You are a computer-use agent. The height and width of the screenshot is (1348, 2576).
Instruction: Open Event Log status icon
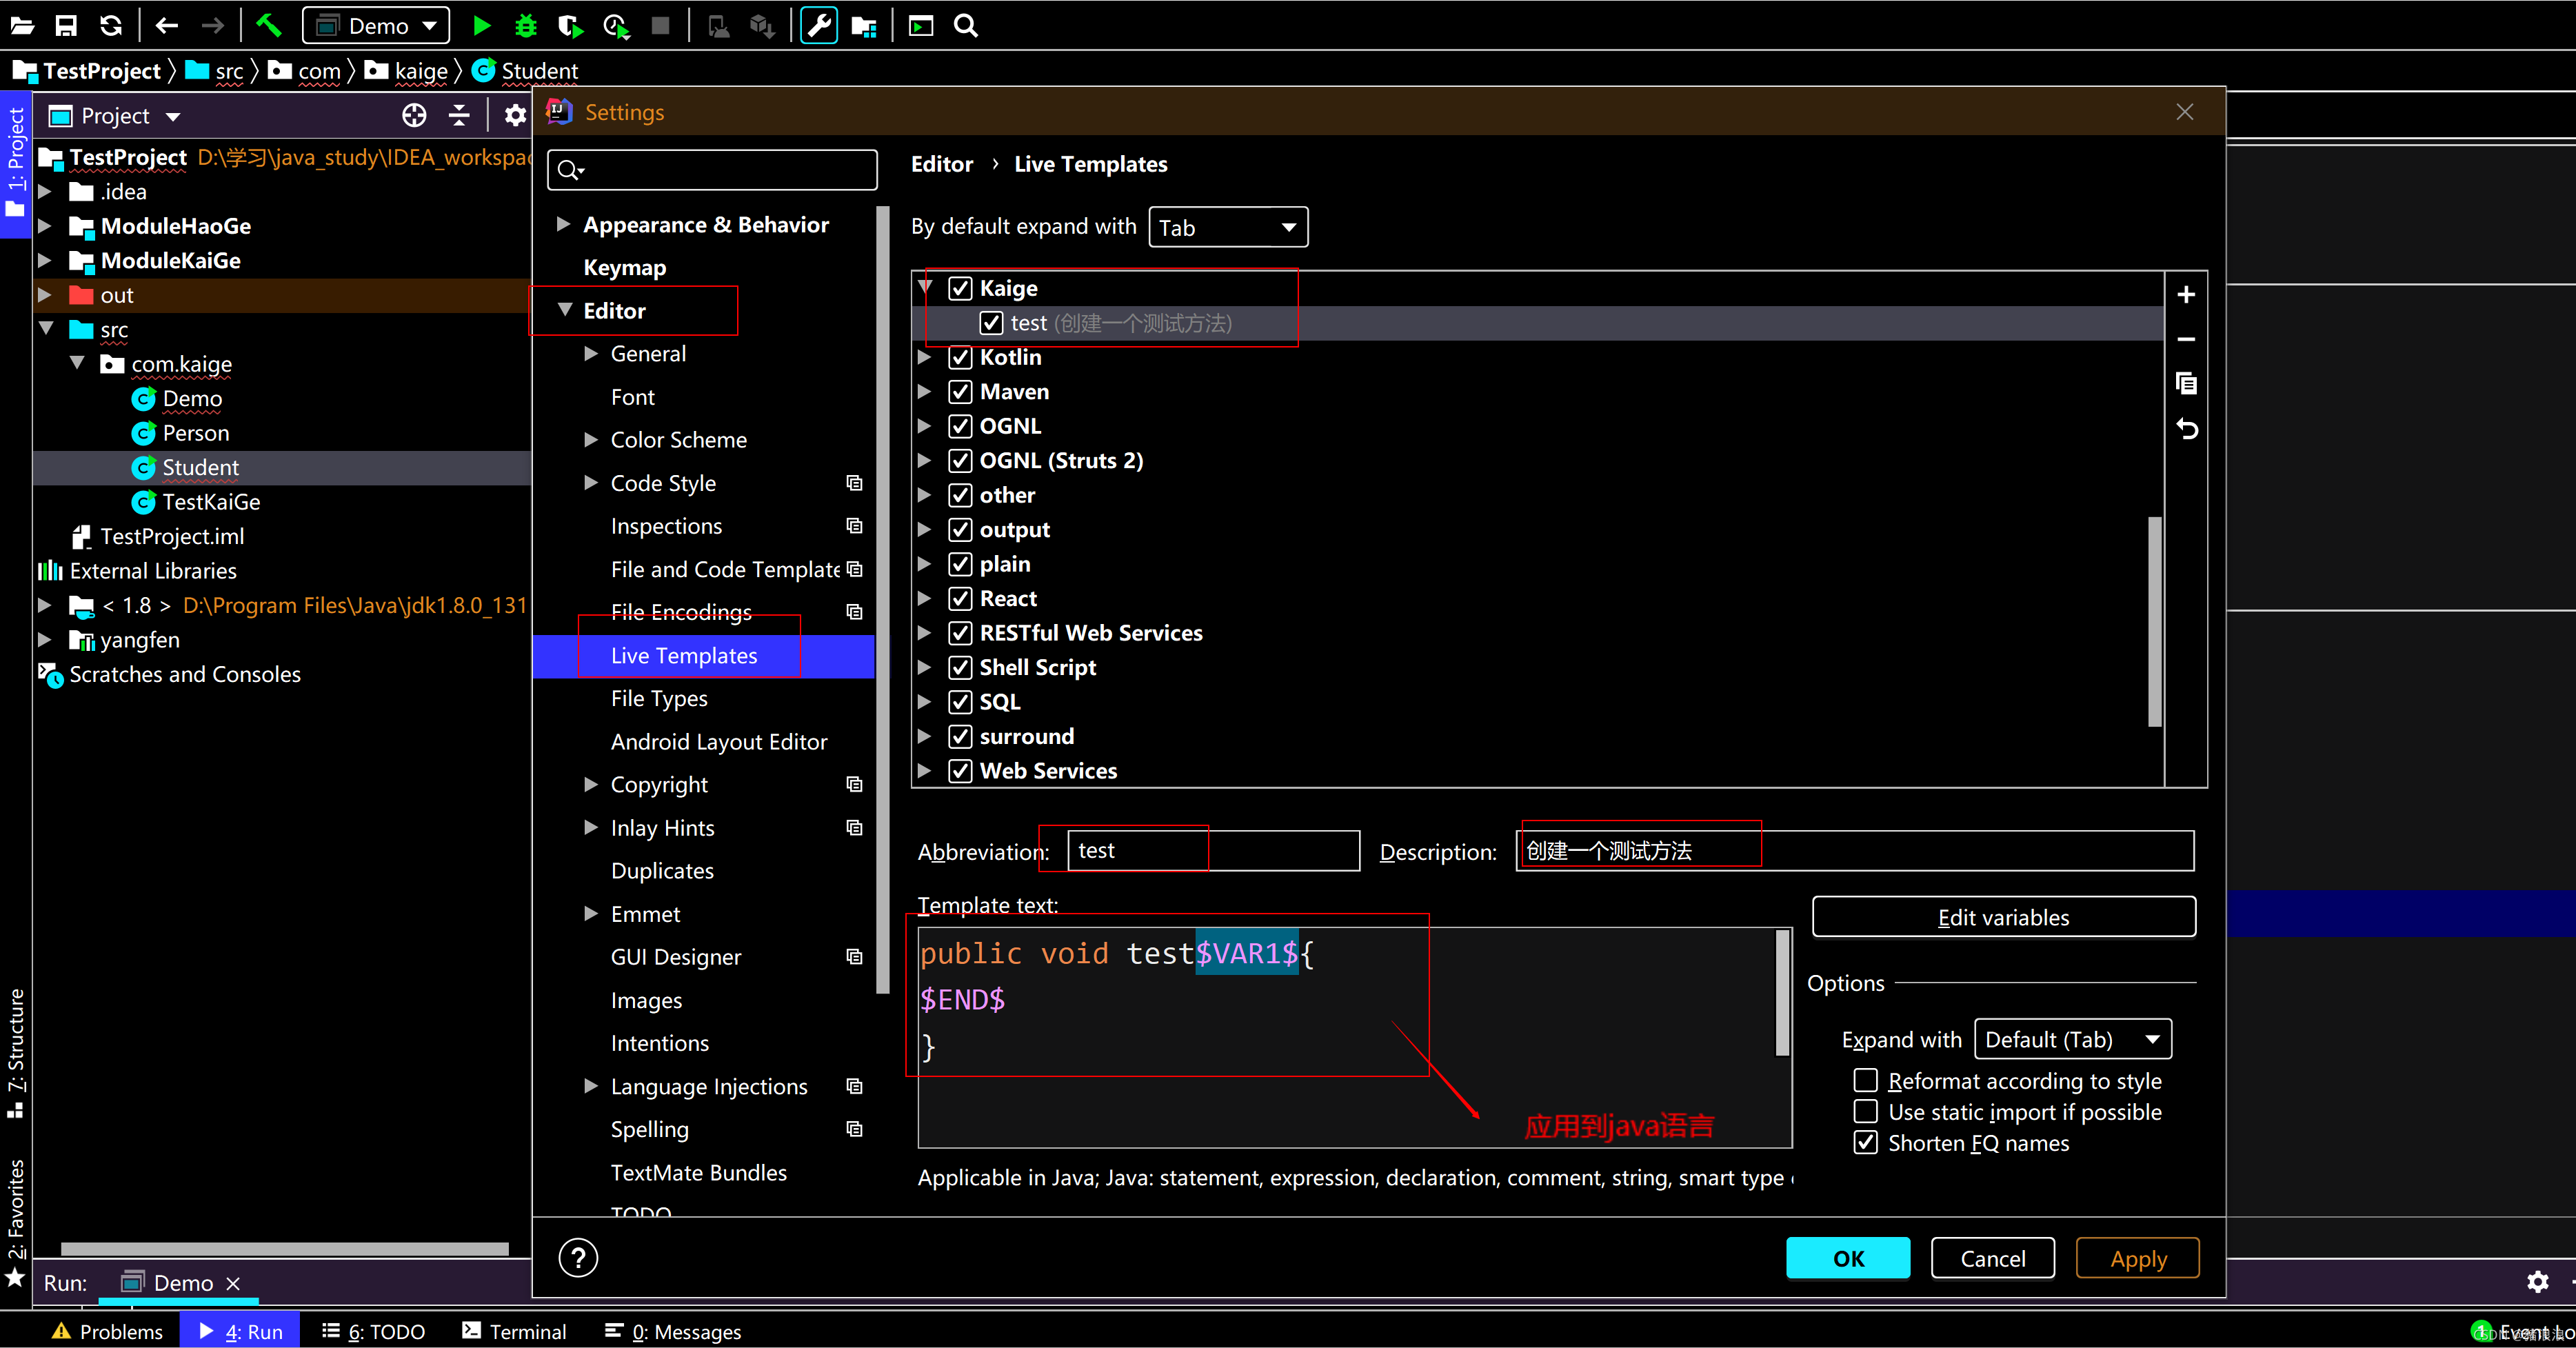click(x=2482, y=1331)
